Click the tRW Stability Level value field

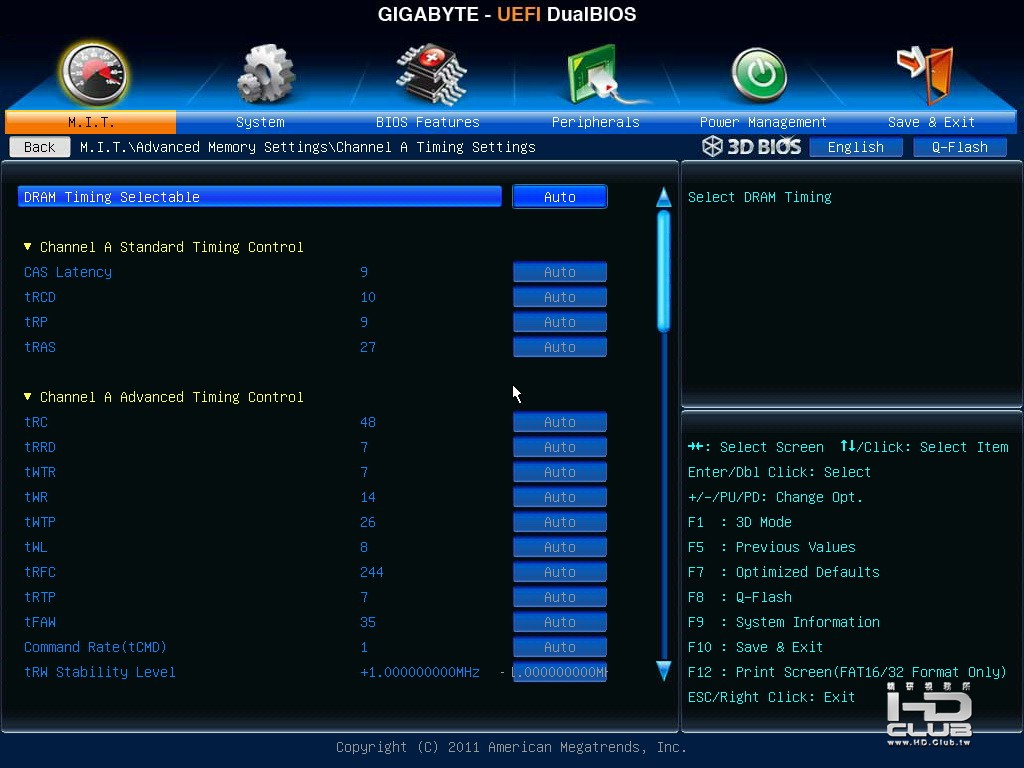click(x=560, y=672)
